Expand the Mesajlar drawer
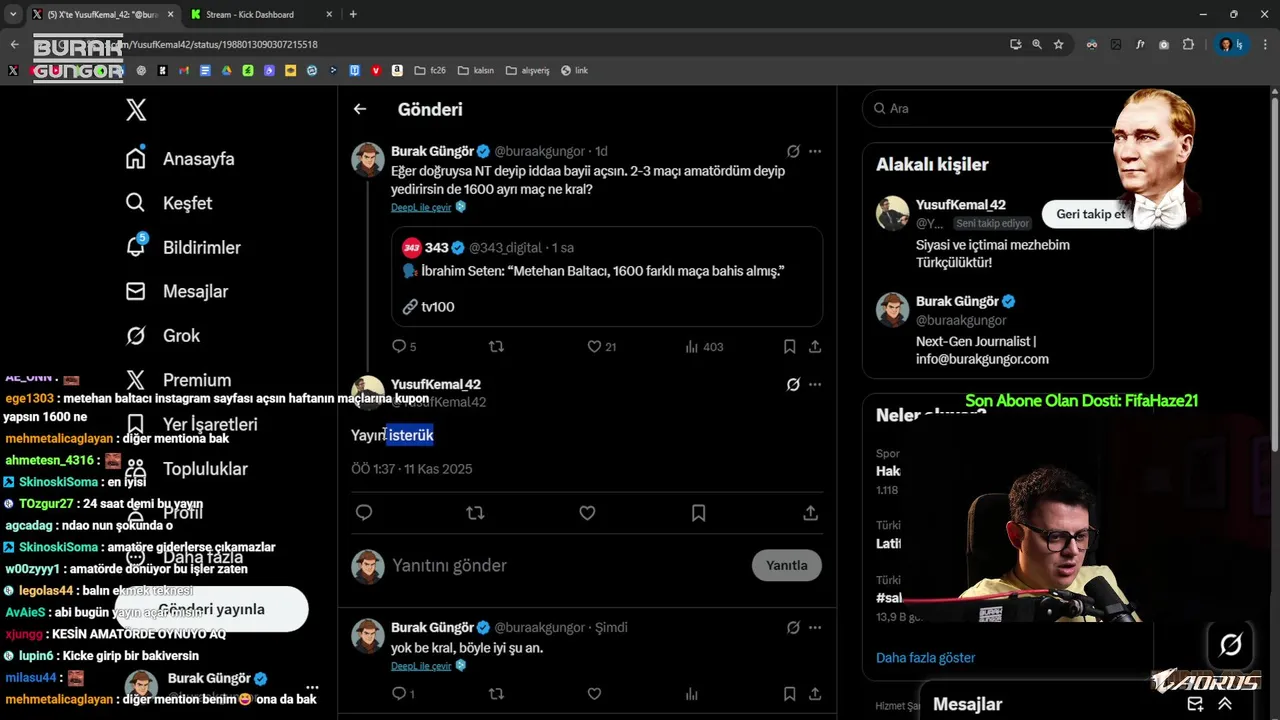 (1225, 704)
